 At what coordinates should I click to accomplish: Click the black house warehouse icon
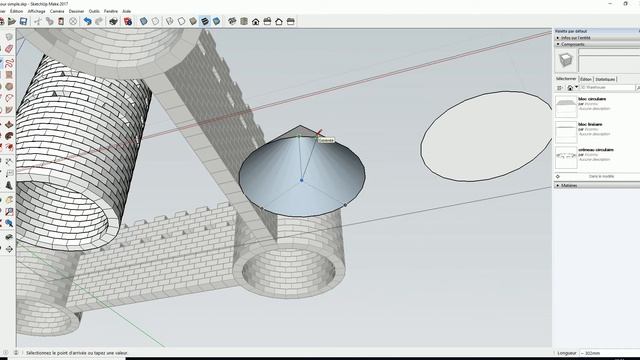click(x=256, y=21)
